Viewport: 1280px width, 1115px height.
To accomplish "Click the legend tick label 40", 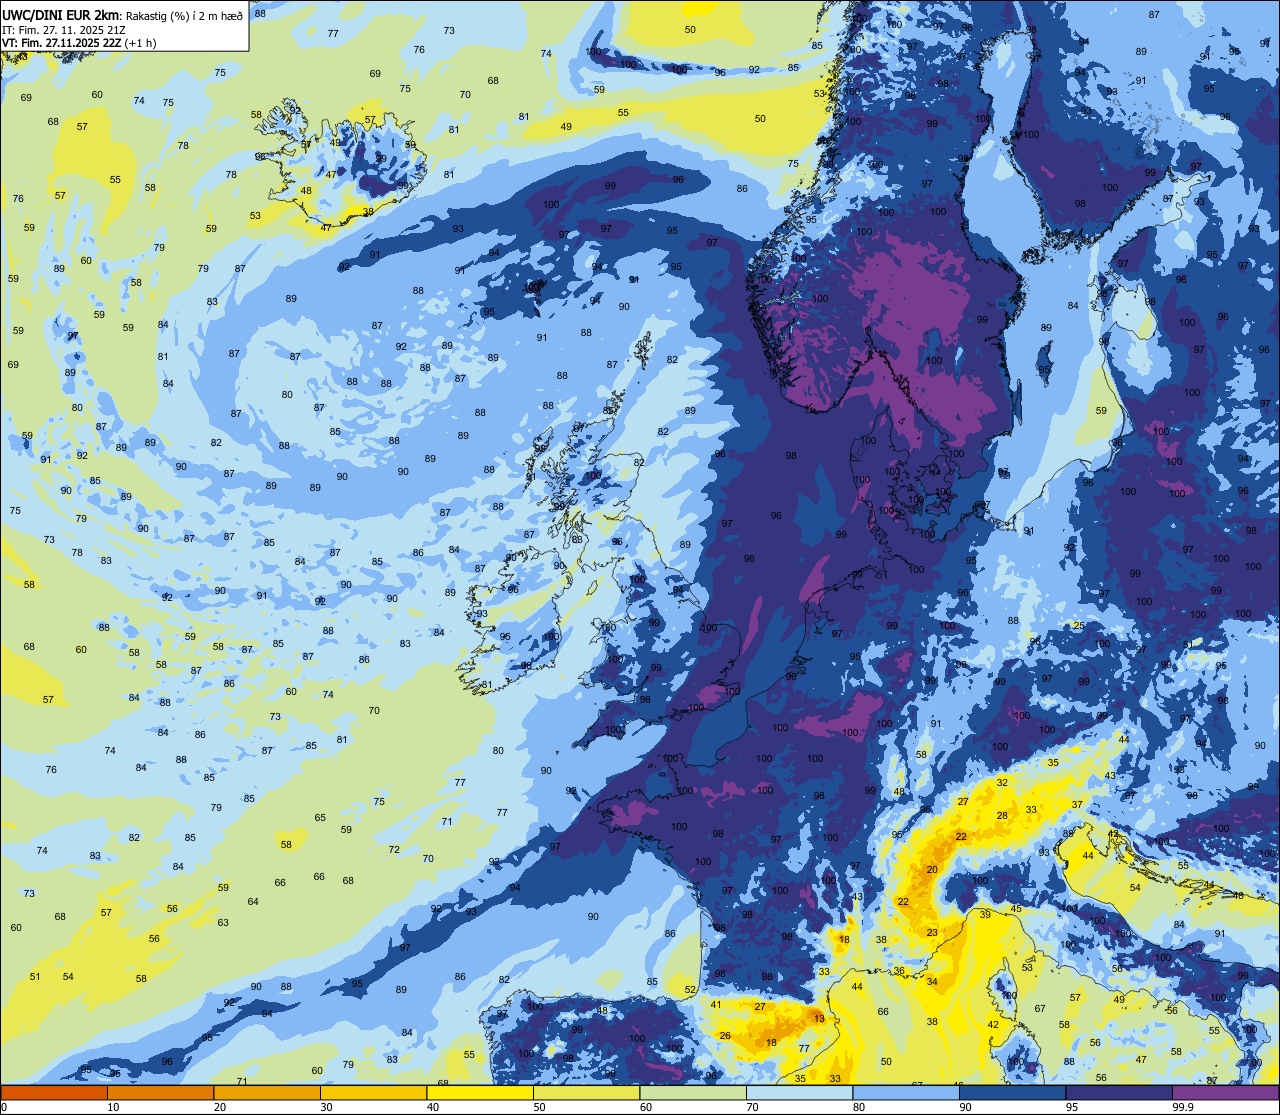I will [x=433, y=1107].
